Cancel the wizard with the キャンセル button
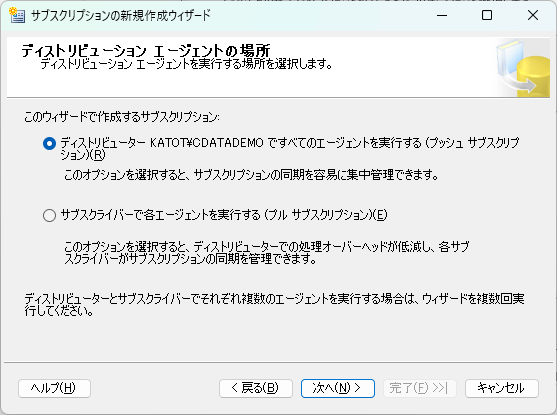The width and height of the screenshot is (557, 415). pos(502,388)
